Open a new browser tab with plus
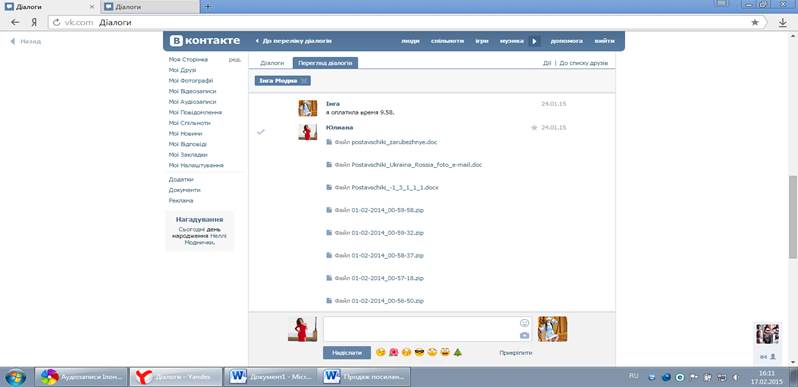 click(x=208, y=7)
